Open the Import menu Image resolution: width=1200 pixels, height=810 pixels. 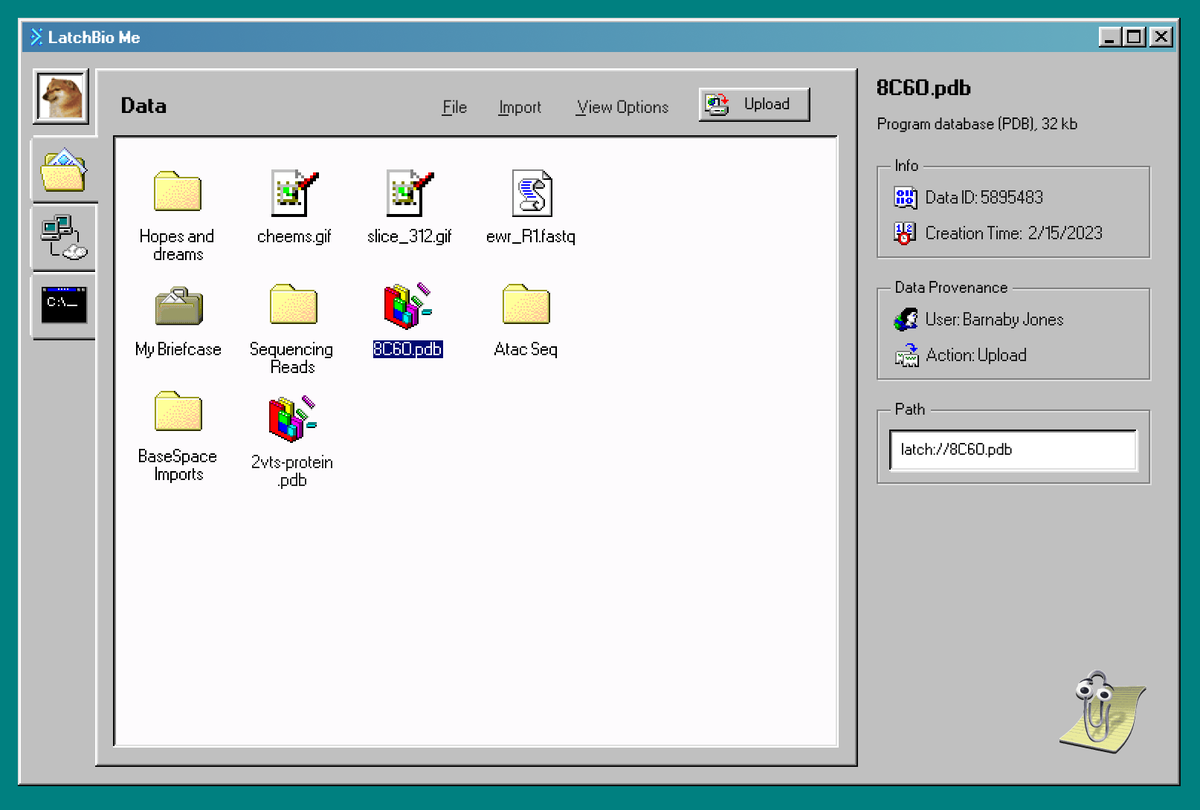pyautogui.click(x=520, y=107)
